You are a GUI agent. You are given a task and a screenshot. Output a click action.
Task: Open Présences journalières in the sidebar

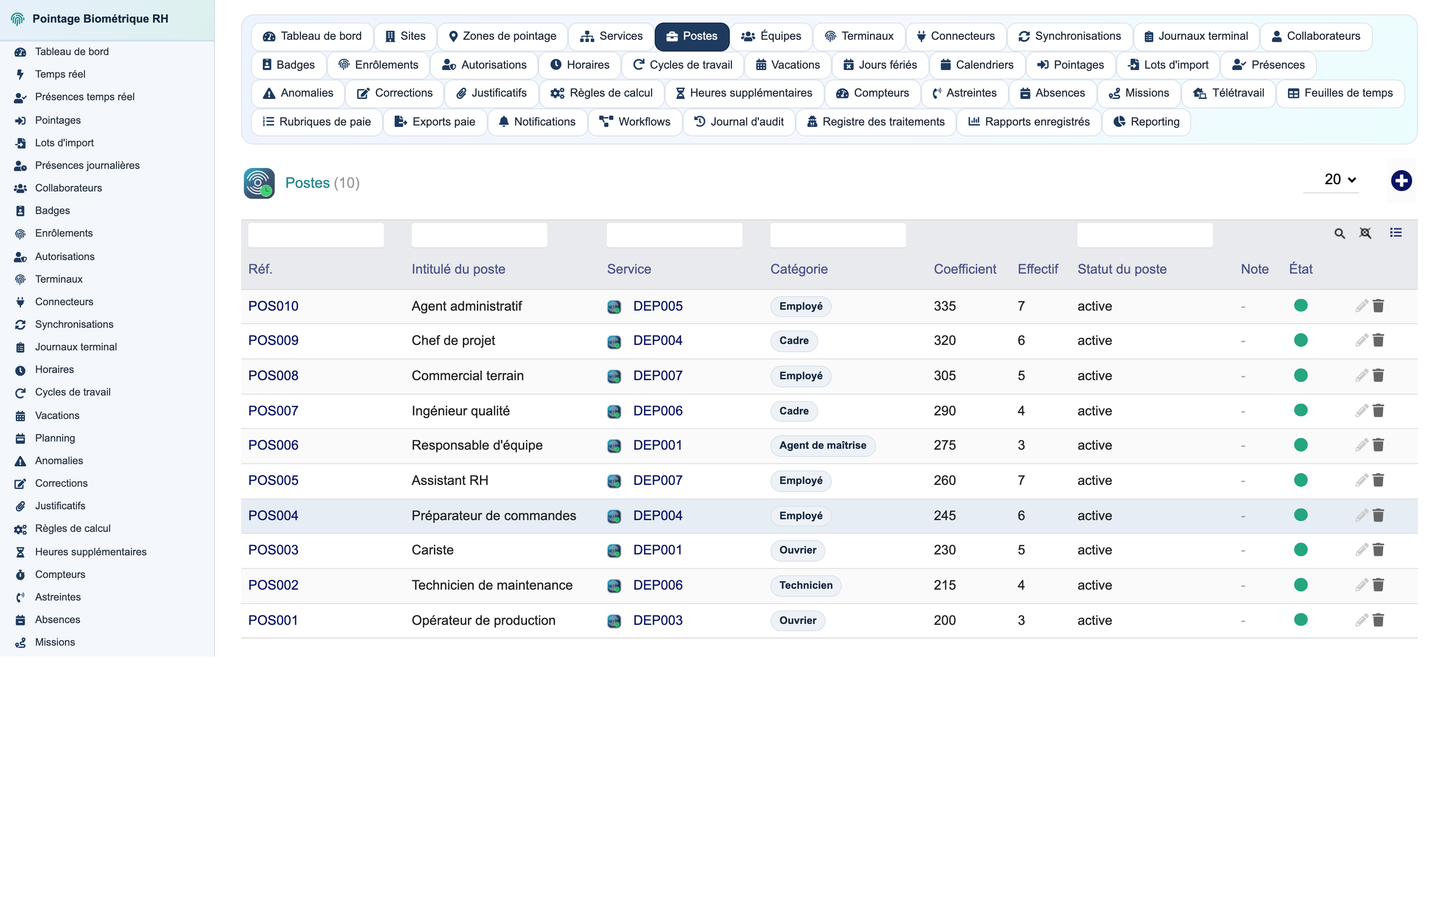87,165
